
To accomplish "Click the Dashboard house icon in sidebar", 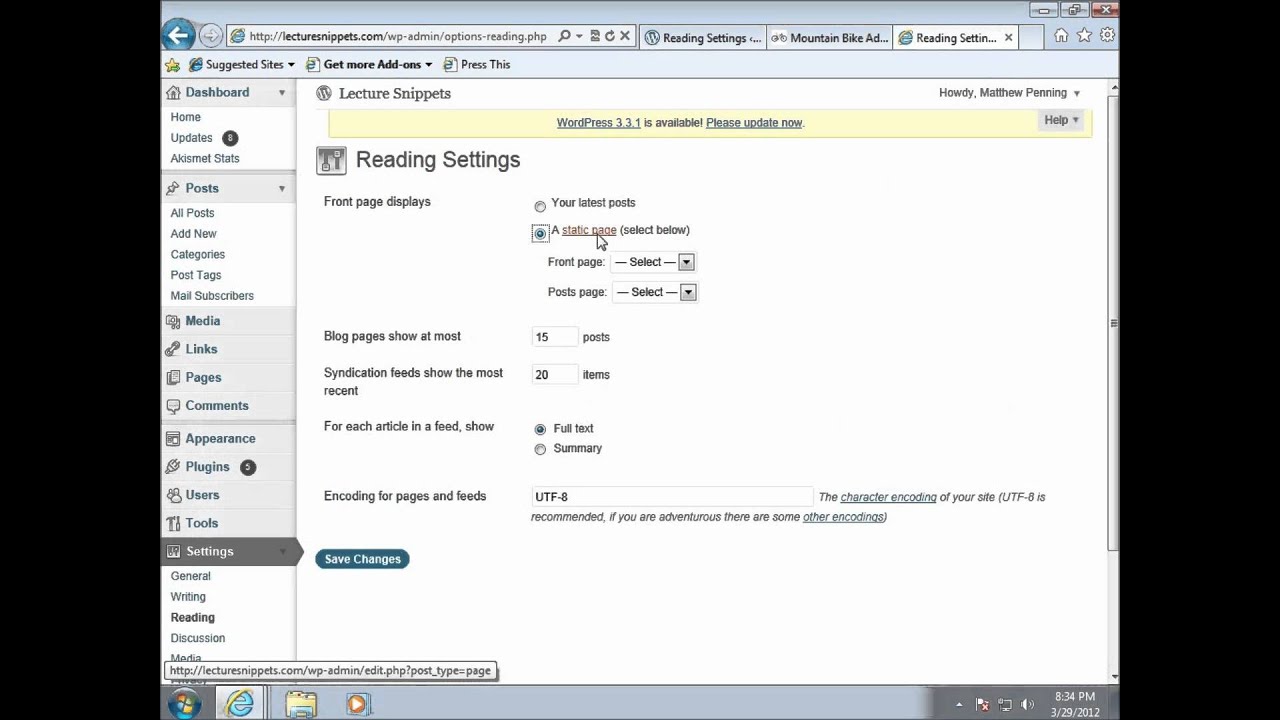I will tap(173, 92).
